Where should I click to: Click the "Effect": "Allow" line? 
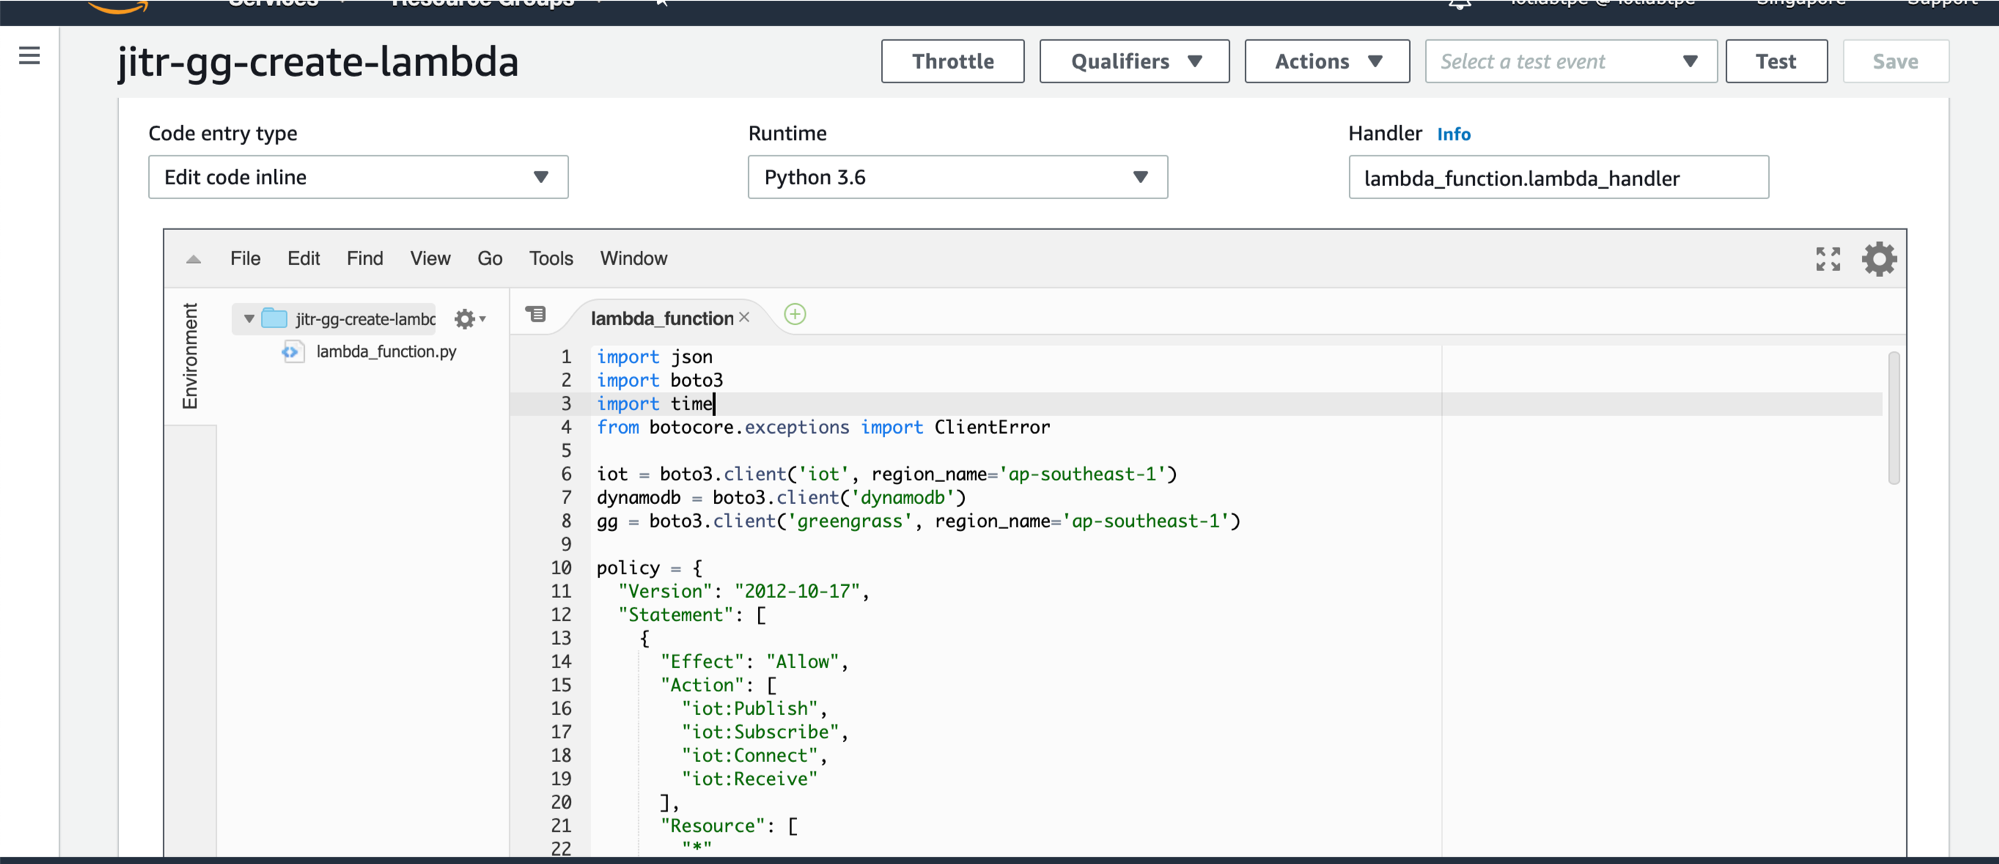click(754, 662)
